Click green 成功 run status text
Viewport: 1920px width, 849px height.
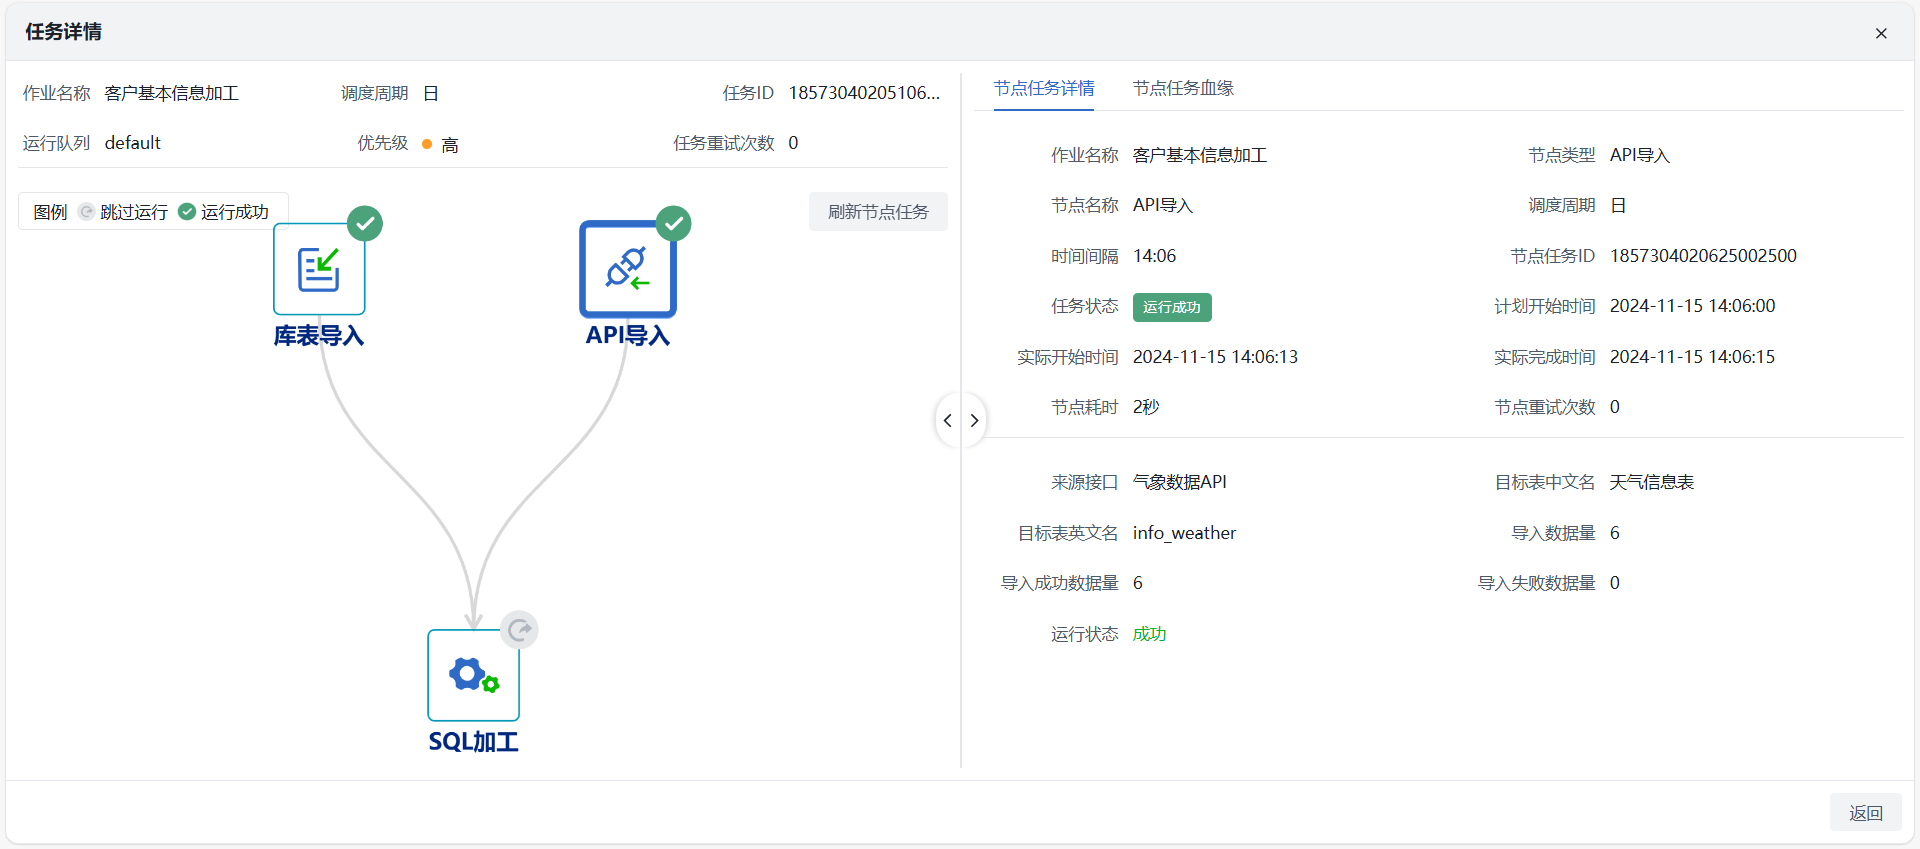point(1150,634)
